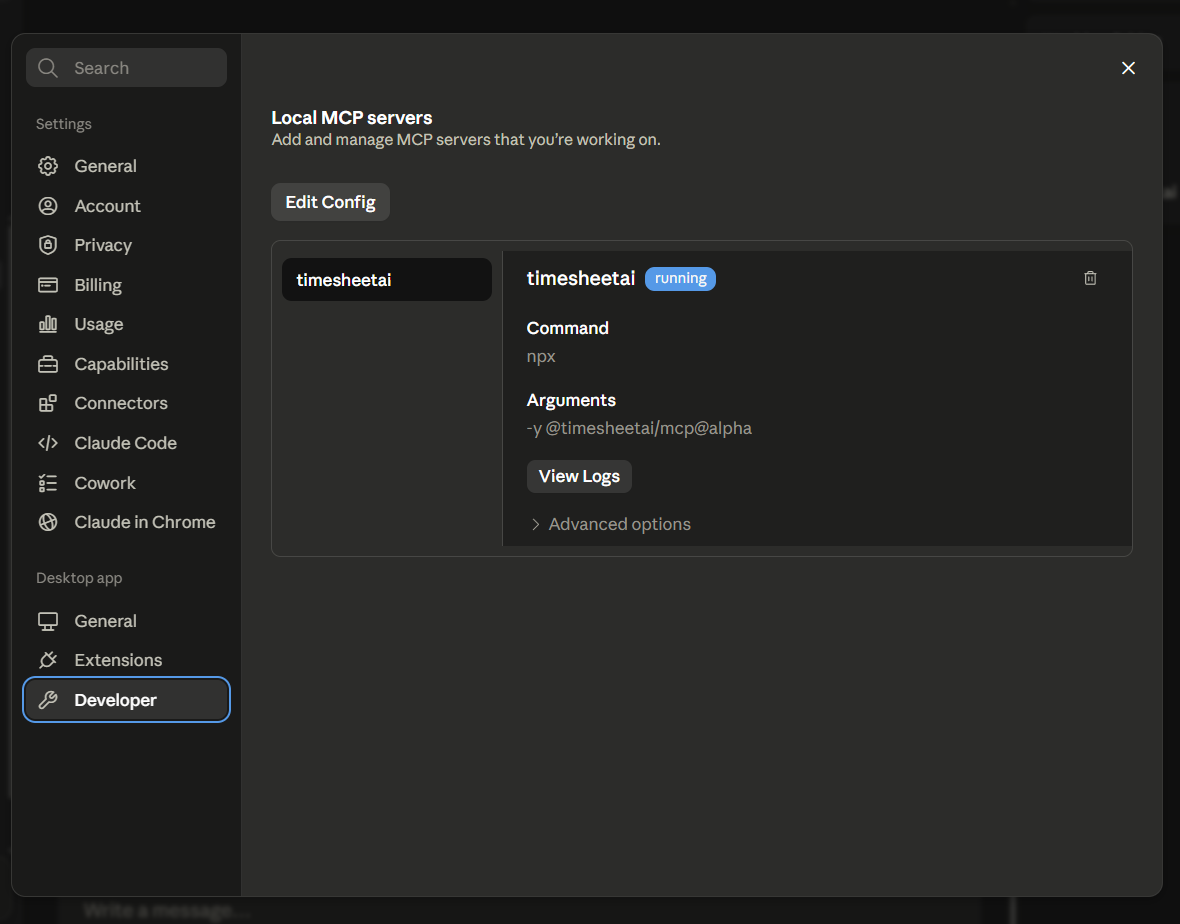The height and width of the screenshot is (924, 1180).
Task: Click the Extensions plug icon
Action: click(x=48, y=660)
